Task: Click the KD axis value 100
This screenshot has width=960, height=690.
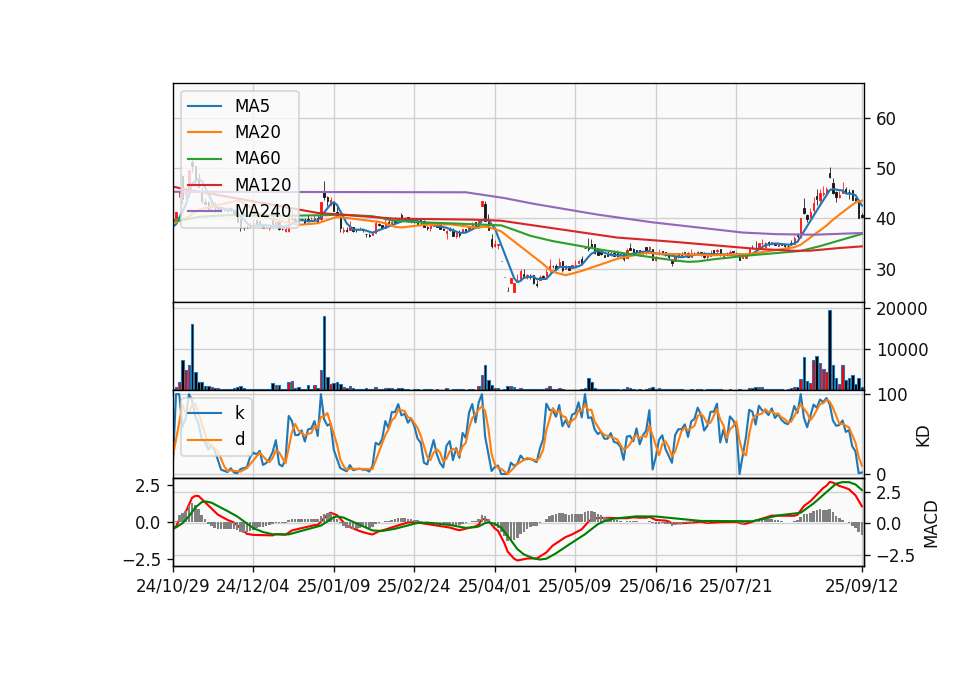Action: [x=891, y=395]
